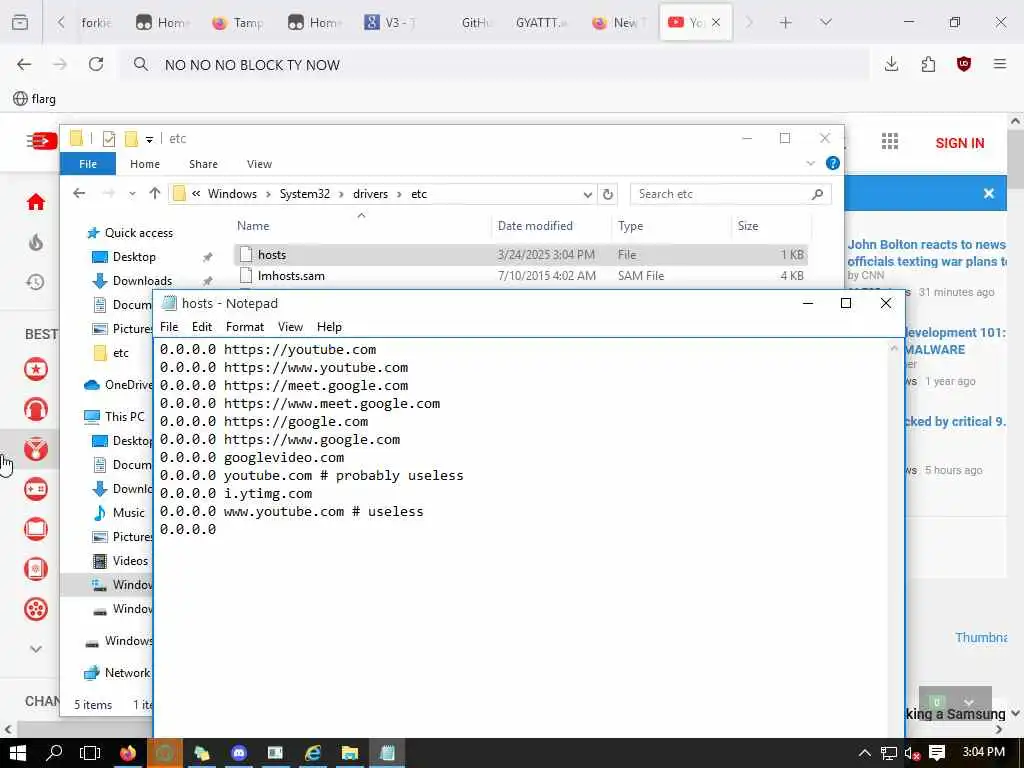Open the View ribbon tab in Explorer
The height and width of the screenshot is (768, 1024).
point(259,164)
